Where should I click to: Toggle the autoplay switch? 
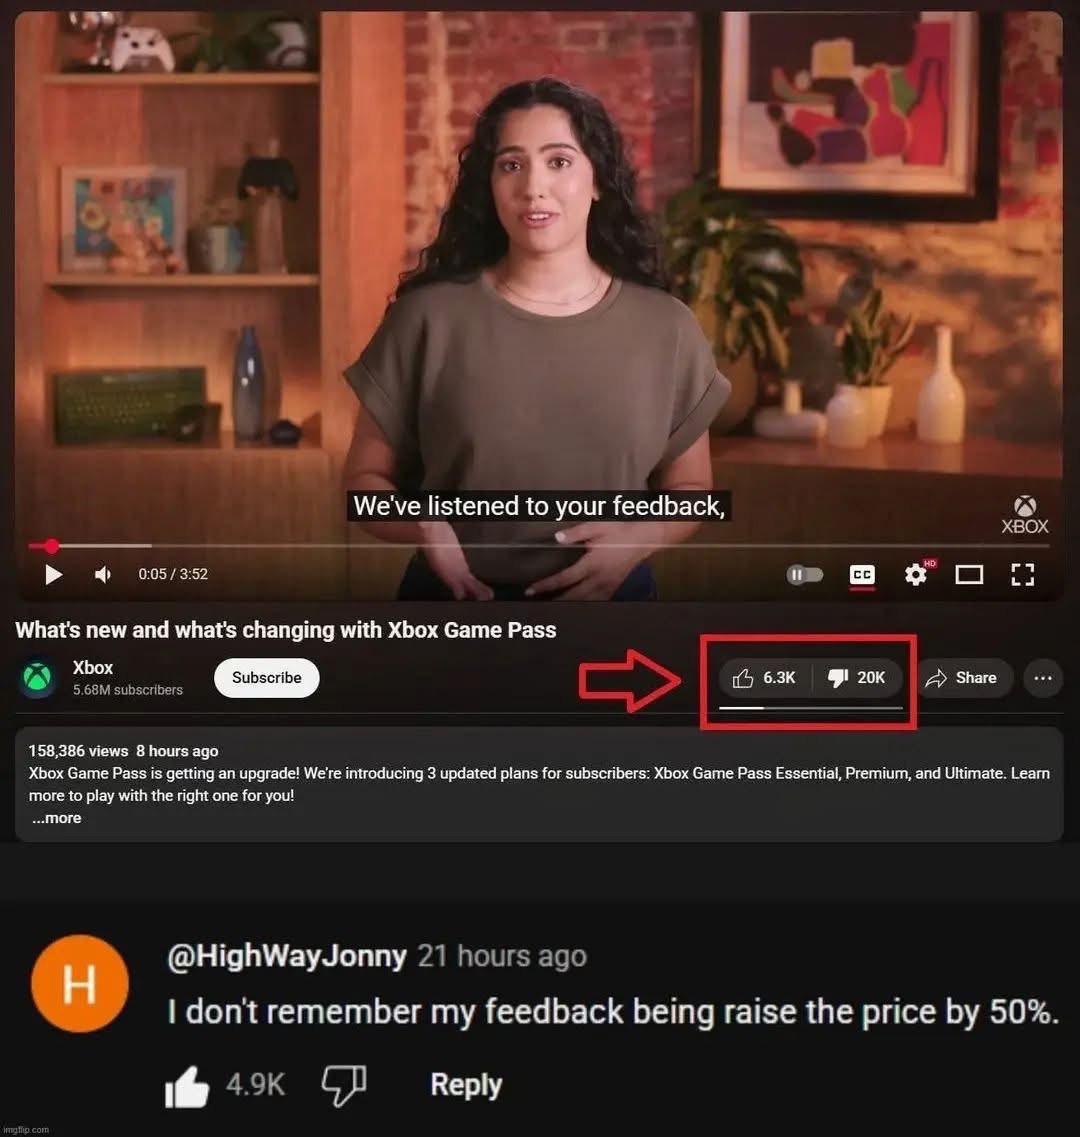804,575
